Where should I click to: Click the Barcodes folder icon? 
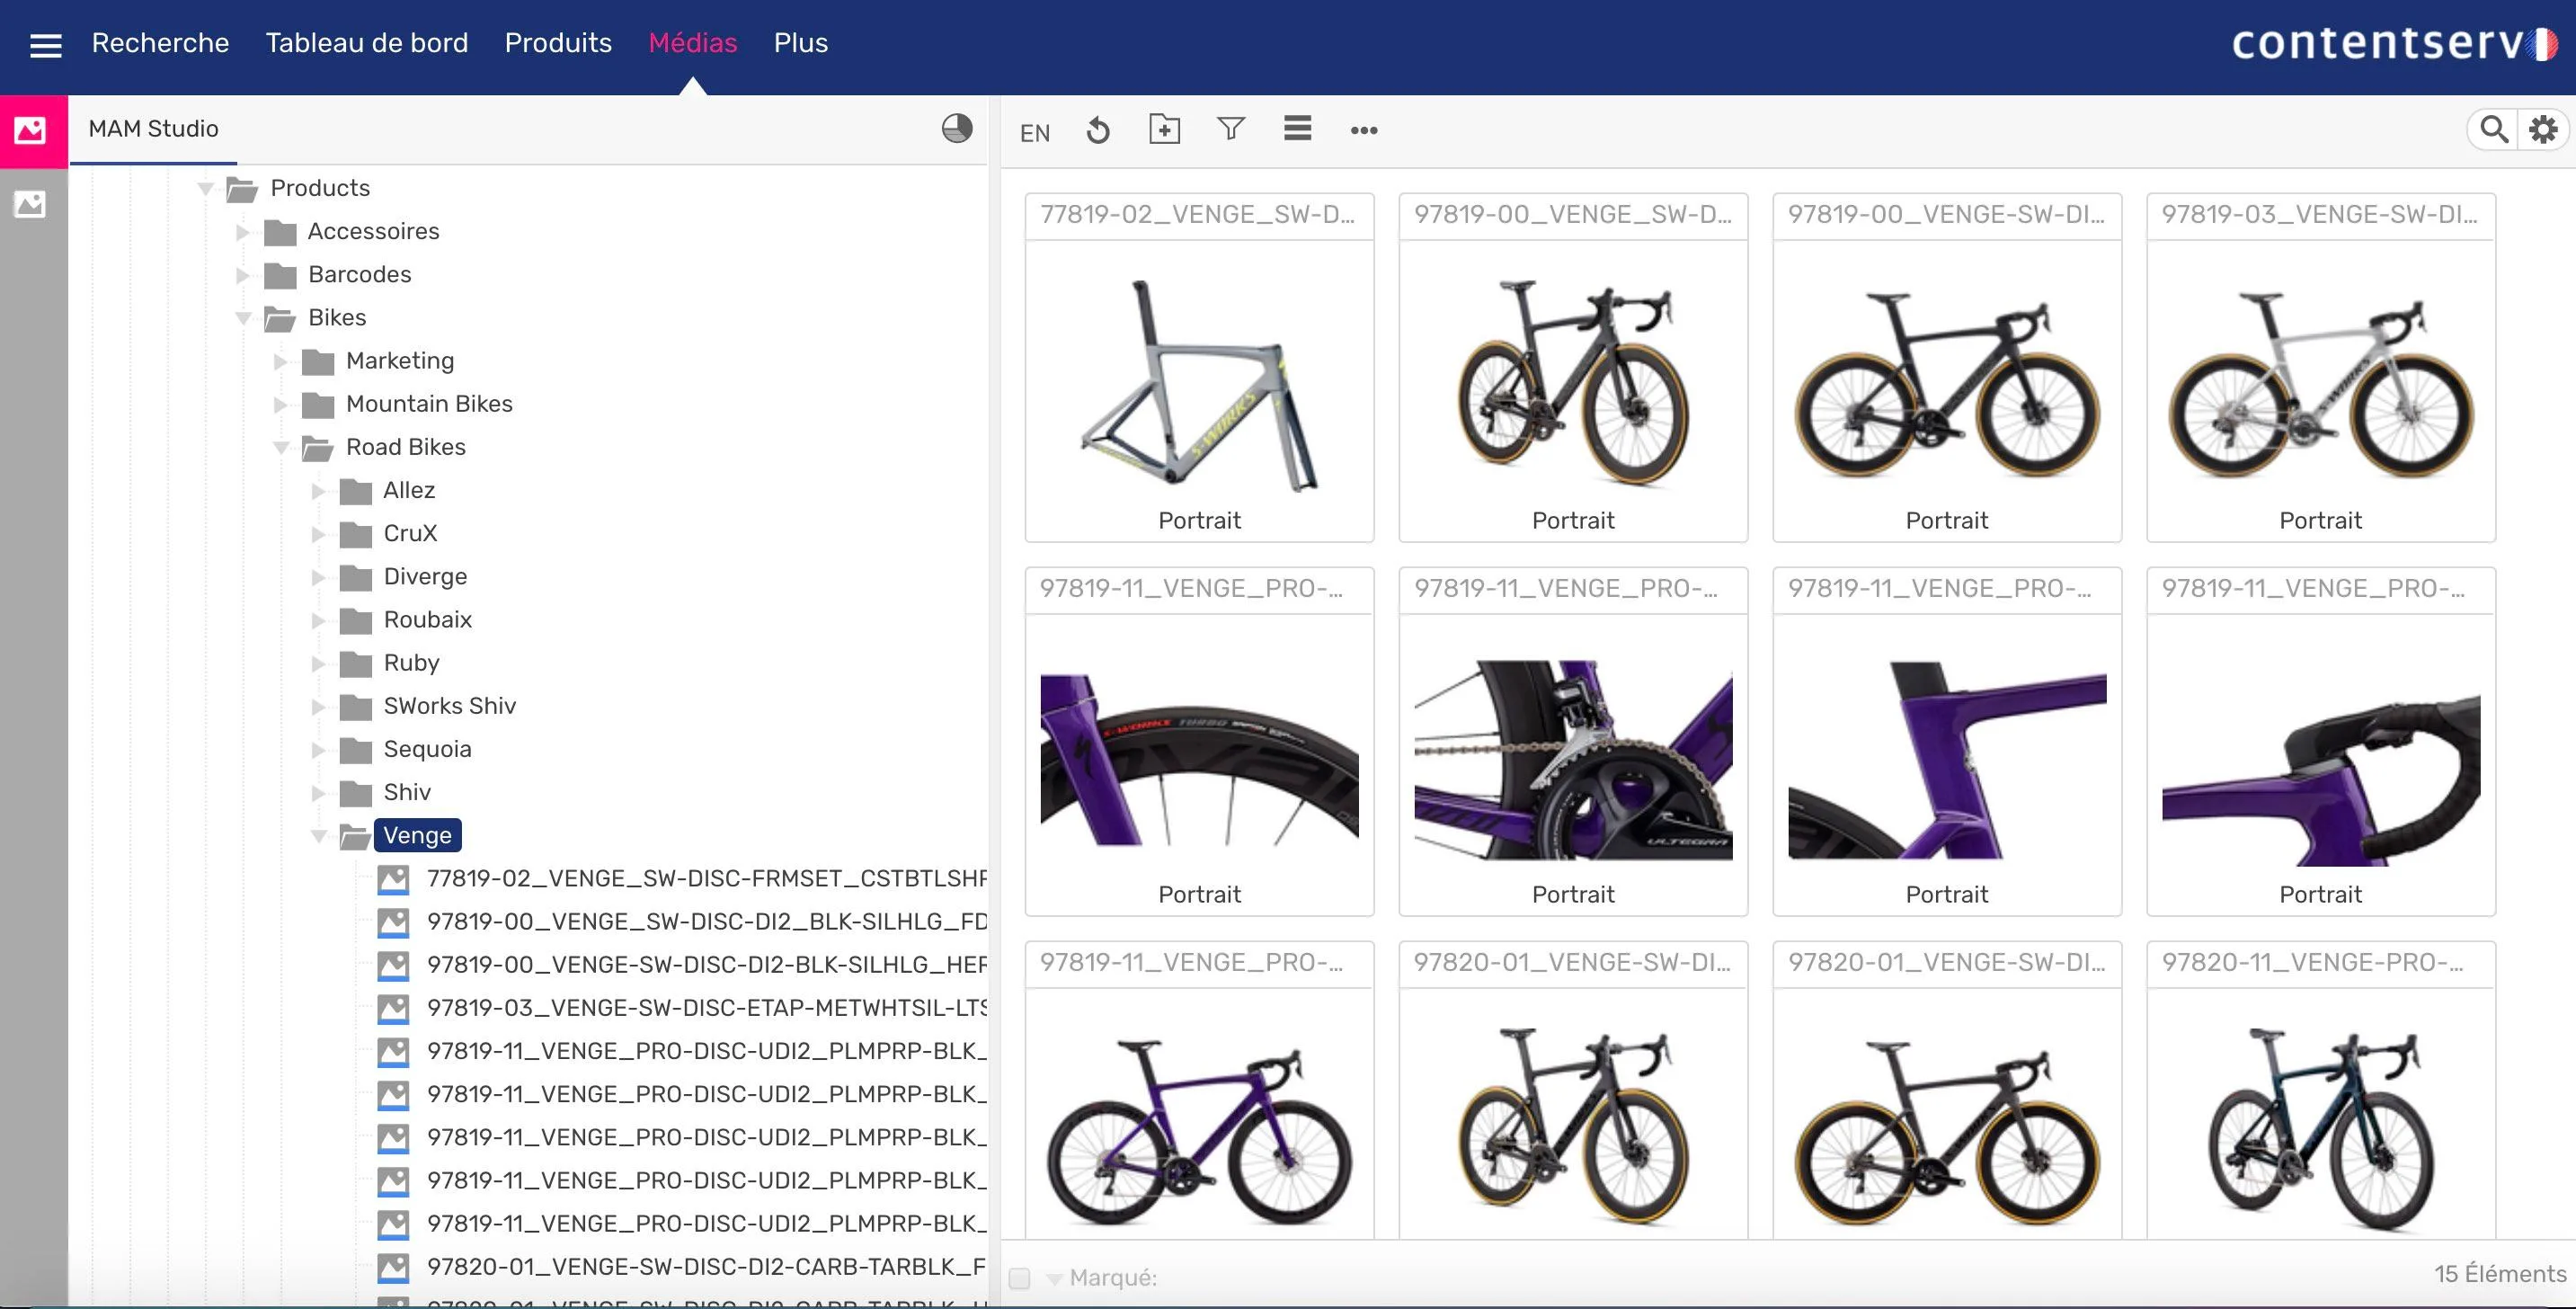click(280, 275)
